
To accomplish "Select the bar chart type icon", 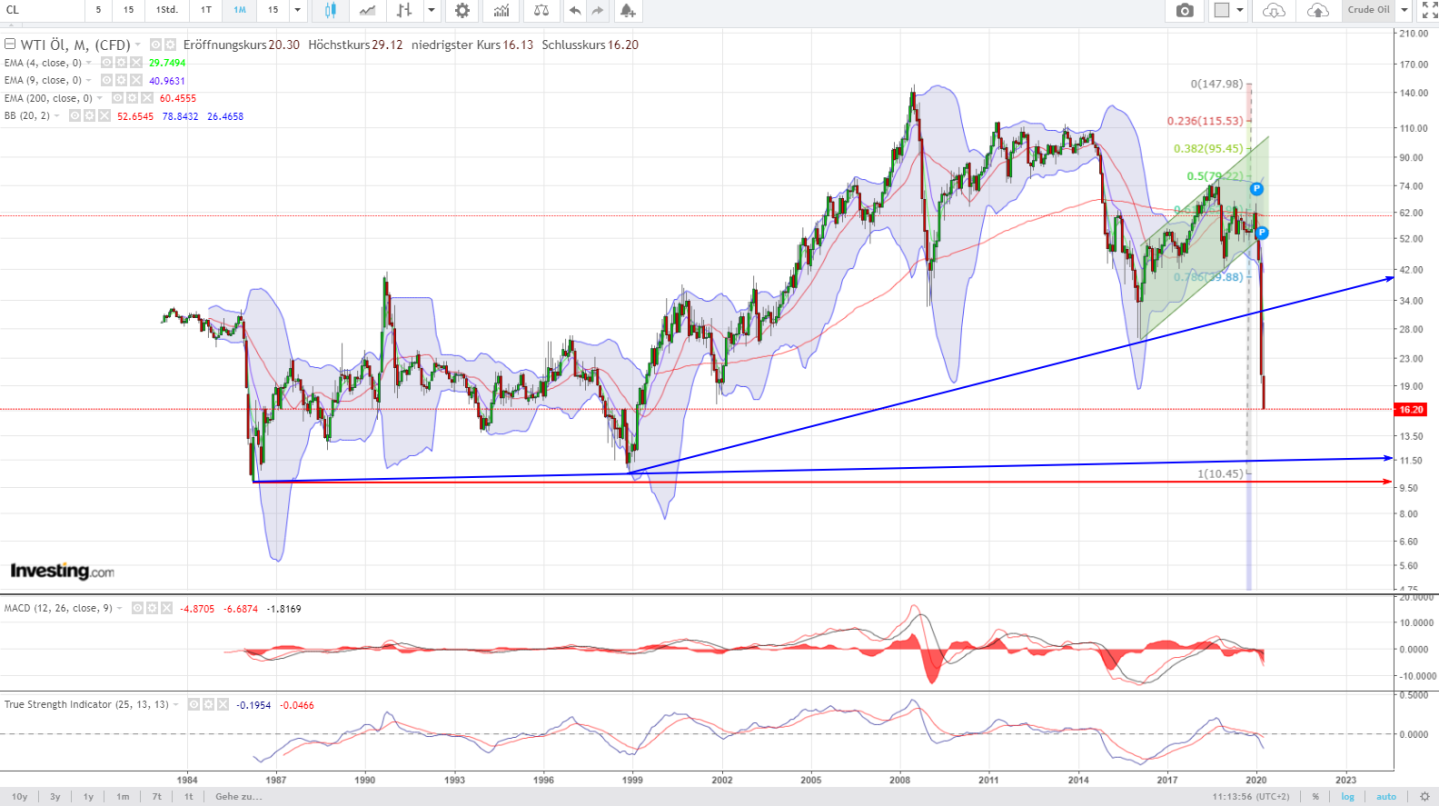I will tap(404, 10).
